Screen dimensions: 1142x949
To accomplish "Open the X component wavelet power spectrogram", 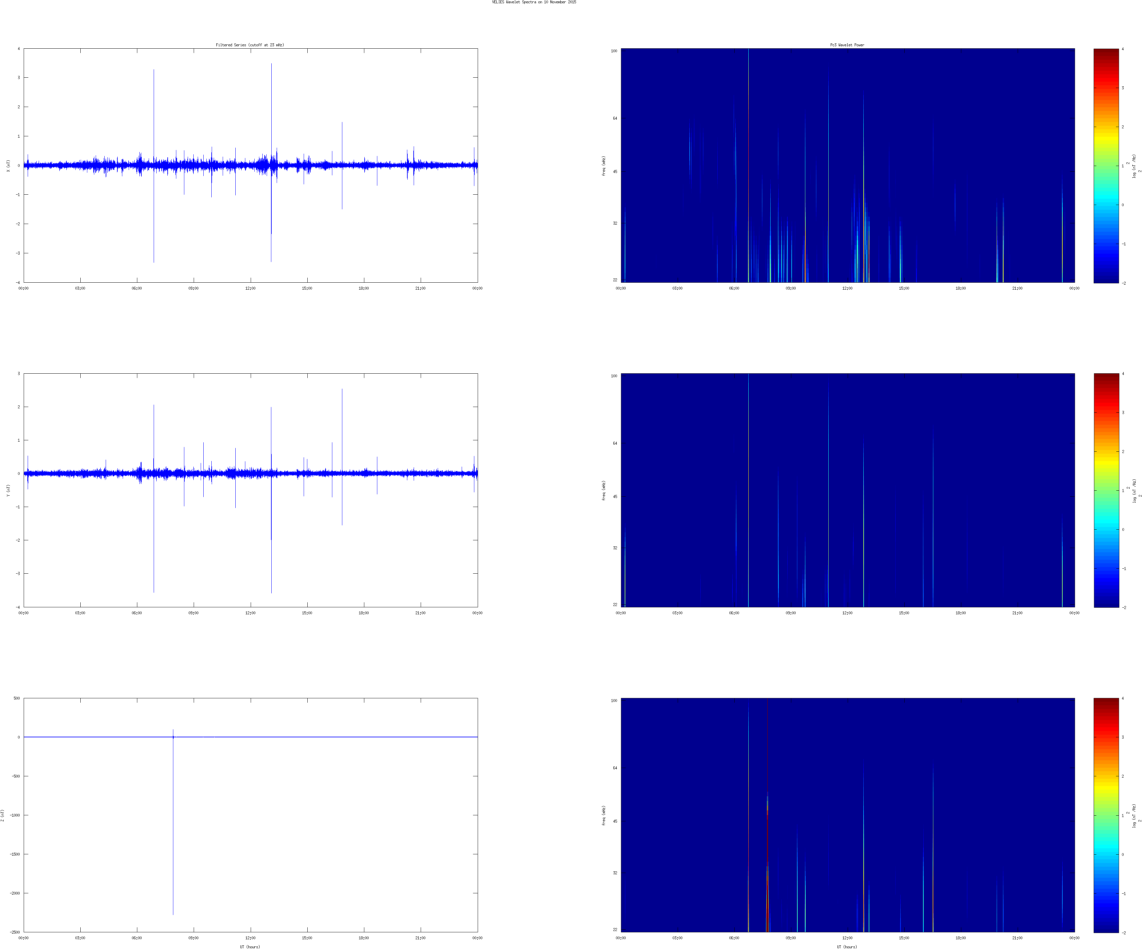I will click(848, 165).
